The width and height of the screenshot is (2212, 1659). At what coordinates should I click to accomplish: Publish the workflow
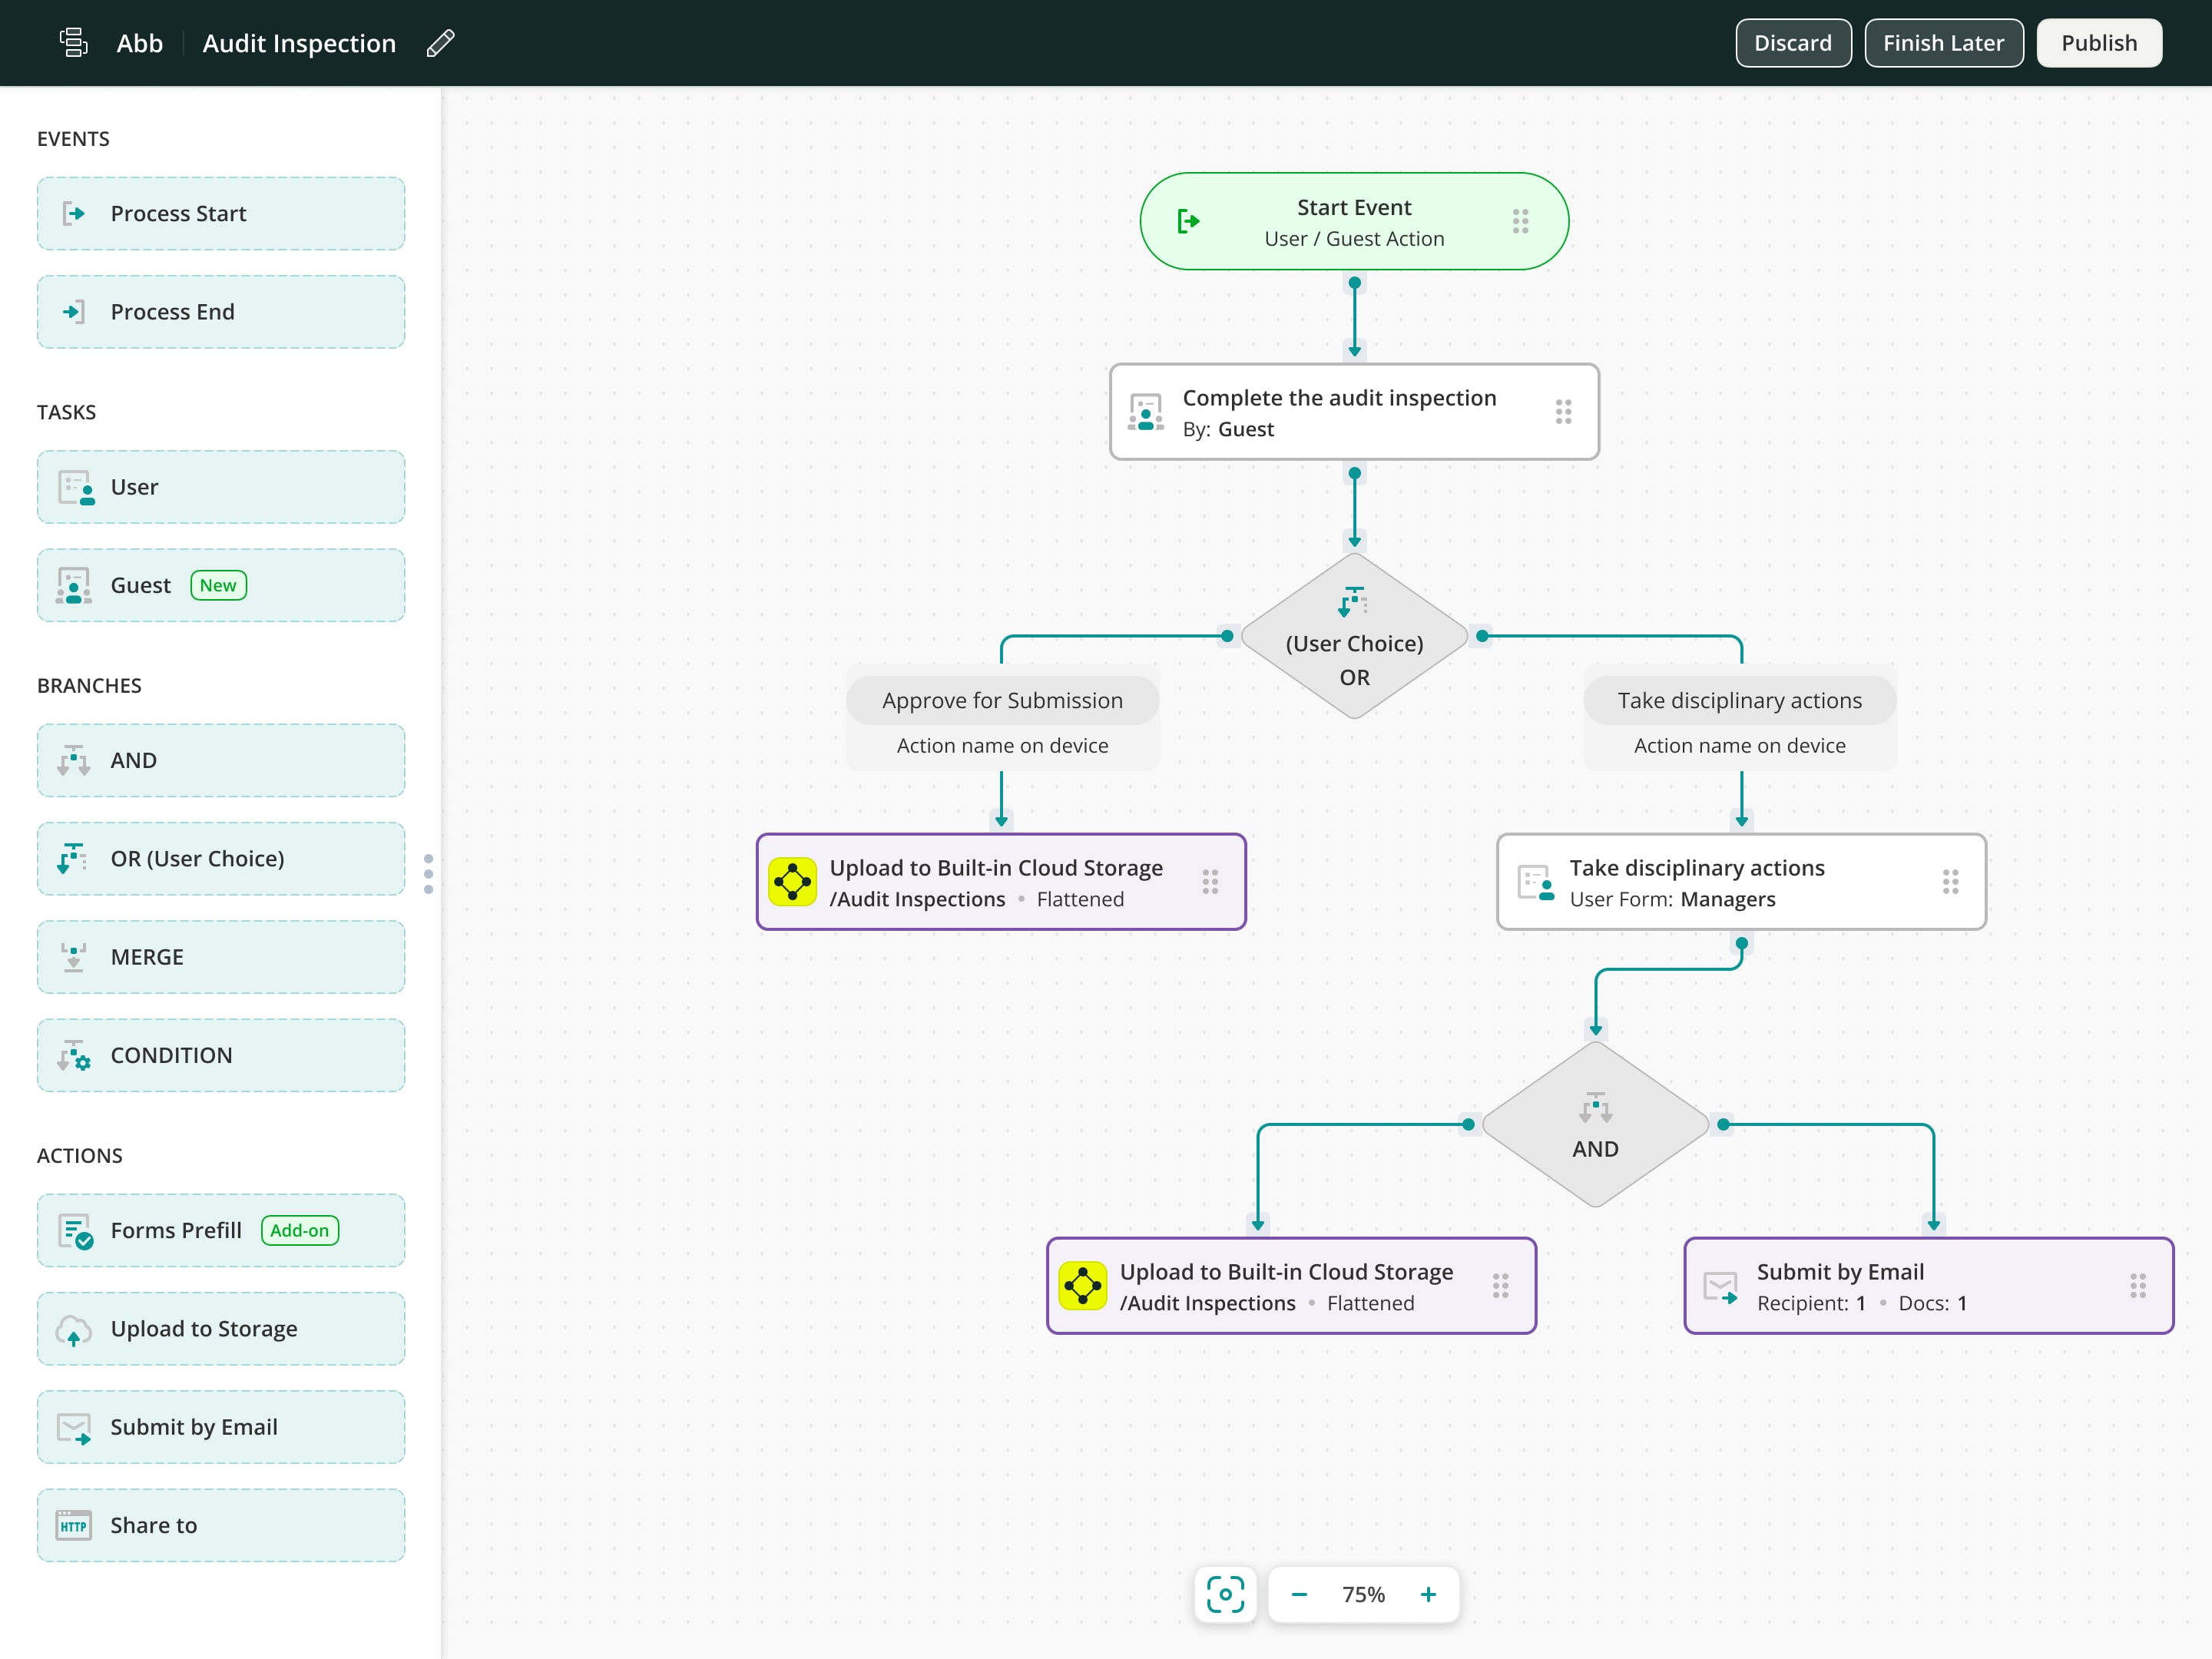click(2098, 42)
